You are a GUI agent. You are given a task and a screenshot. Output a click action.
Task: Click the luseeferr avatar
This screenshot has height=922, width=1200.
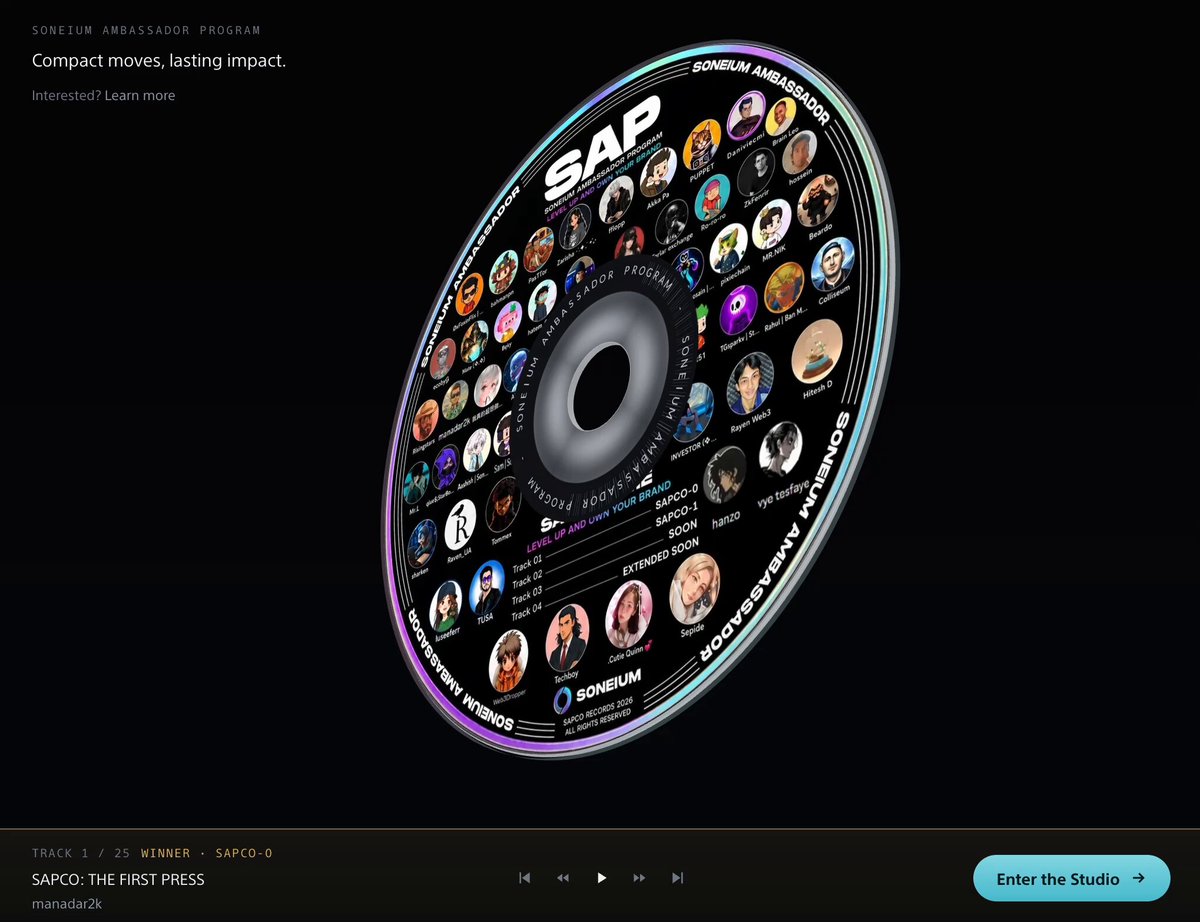[446, 606]
